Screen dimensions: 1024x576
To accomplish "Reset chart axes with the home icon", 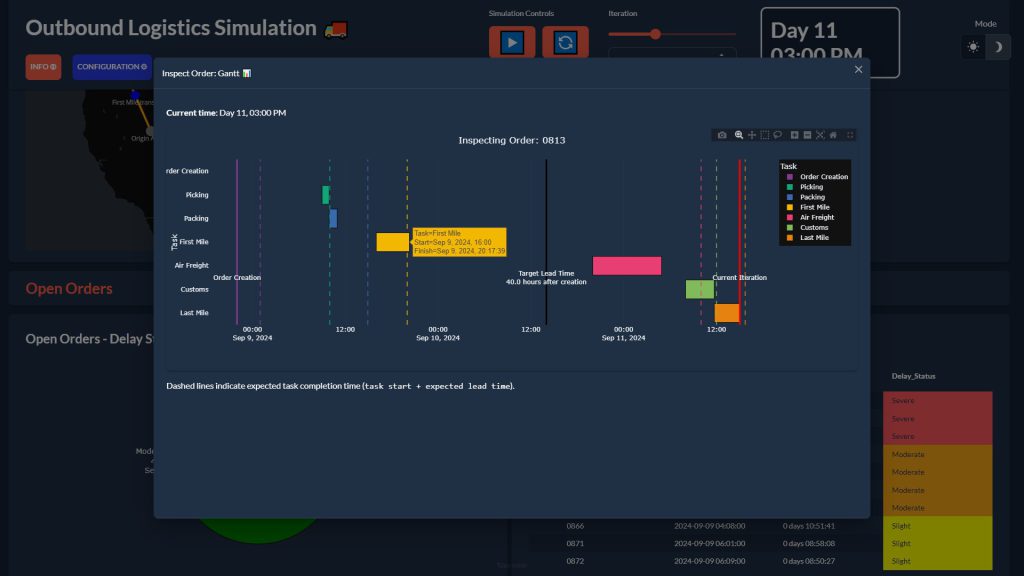I will [833, 135].
